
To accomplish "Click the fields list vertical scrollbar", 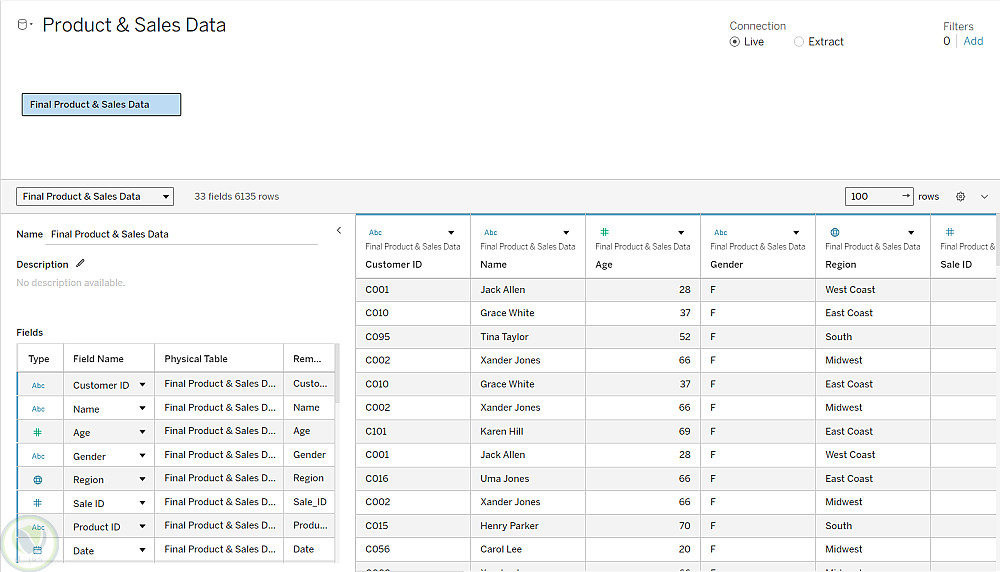I will click(337, 374).
